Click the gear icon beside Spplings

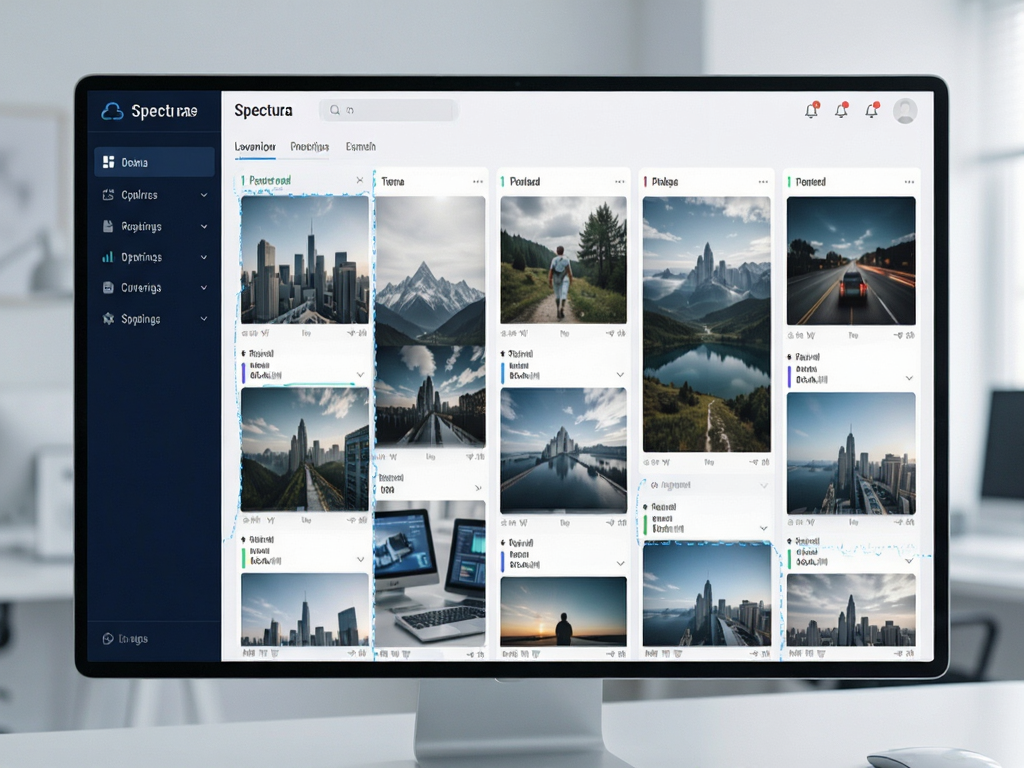[108, 319]
